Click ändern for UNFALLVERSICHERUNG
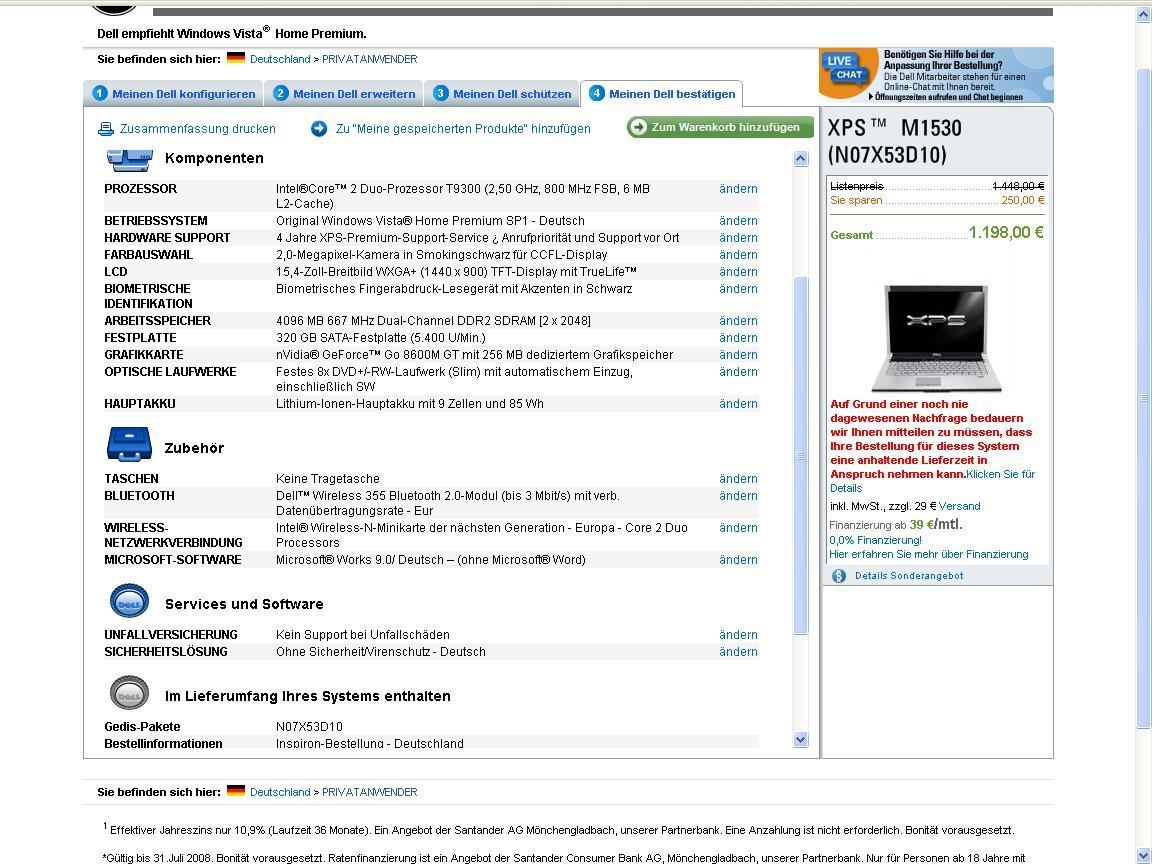Screen dimensions: 1152x864 click(x=738, y=635)
